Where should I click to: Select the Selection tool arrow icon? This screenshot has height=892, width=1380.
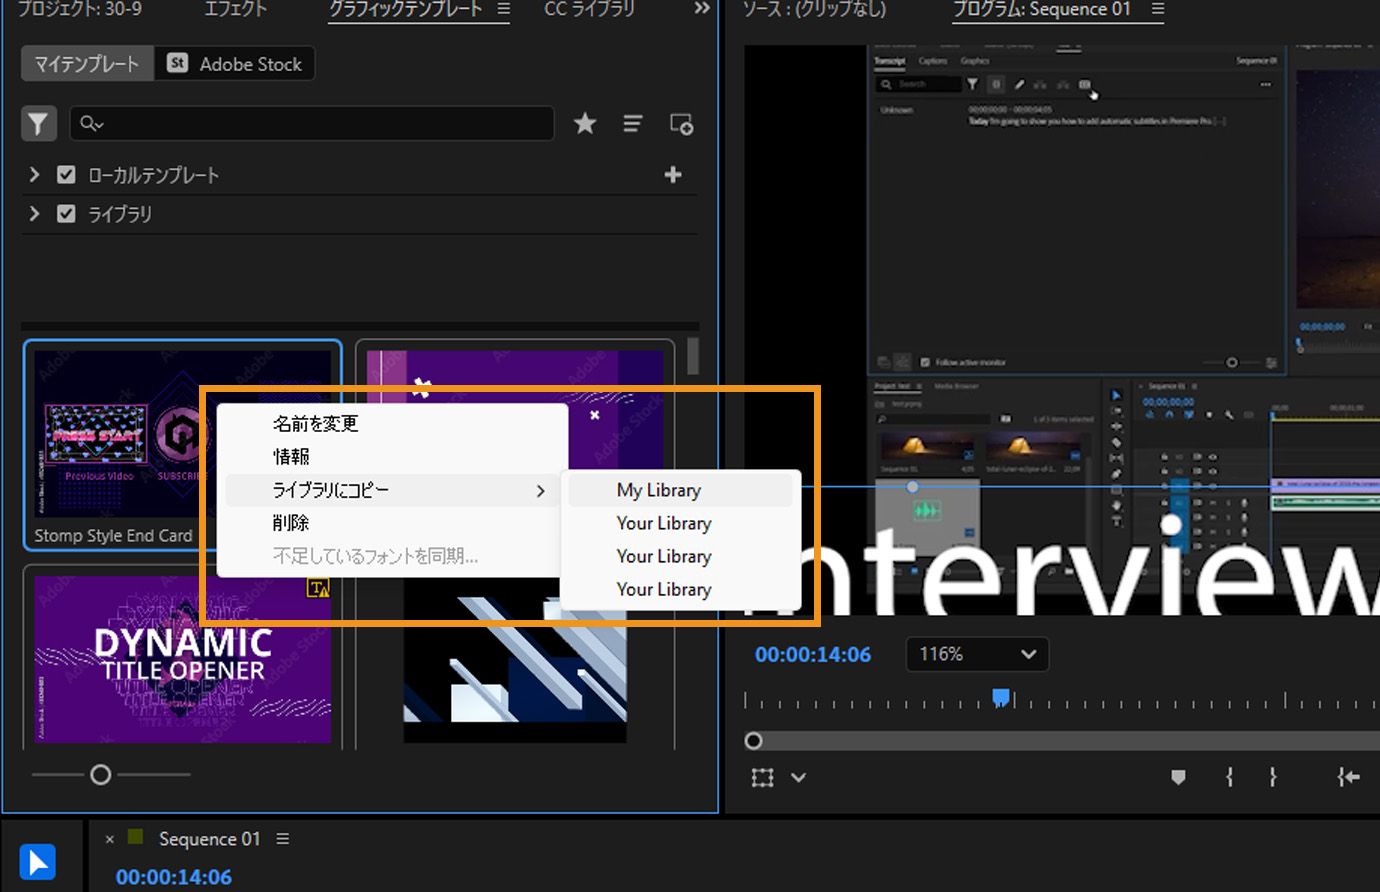point(37,861)
